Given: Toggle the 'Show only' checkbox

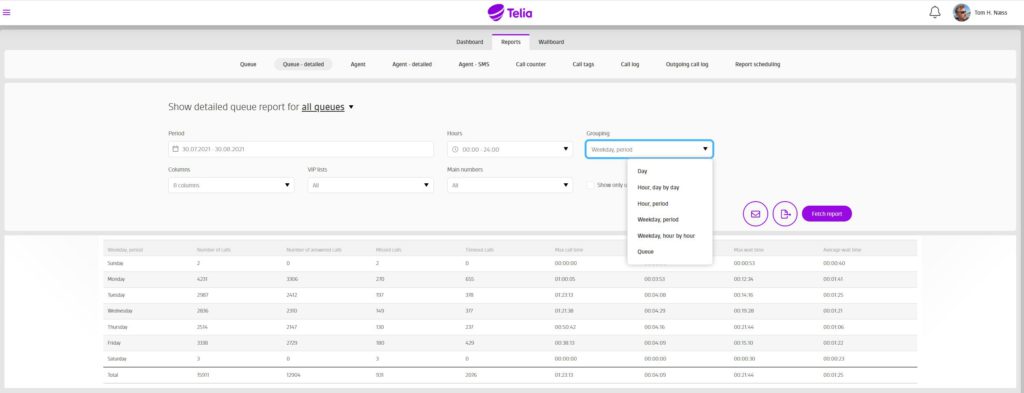Looking at the screenshot, I should pos(590,185).
